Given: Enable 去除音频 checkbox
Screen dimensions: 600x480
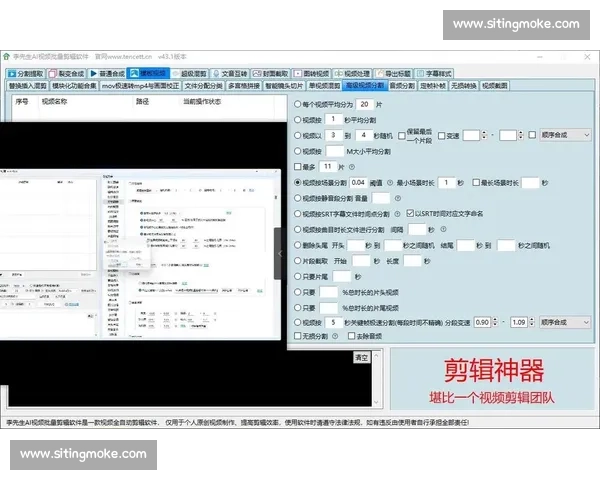Looking at the screenshot, I should tap(351, 336).
